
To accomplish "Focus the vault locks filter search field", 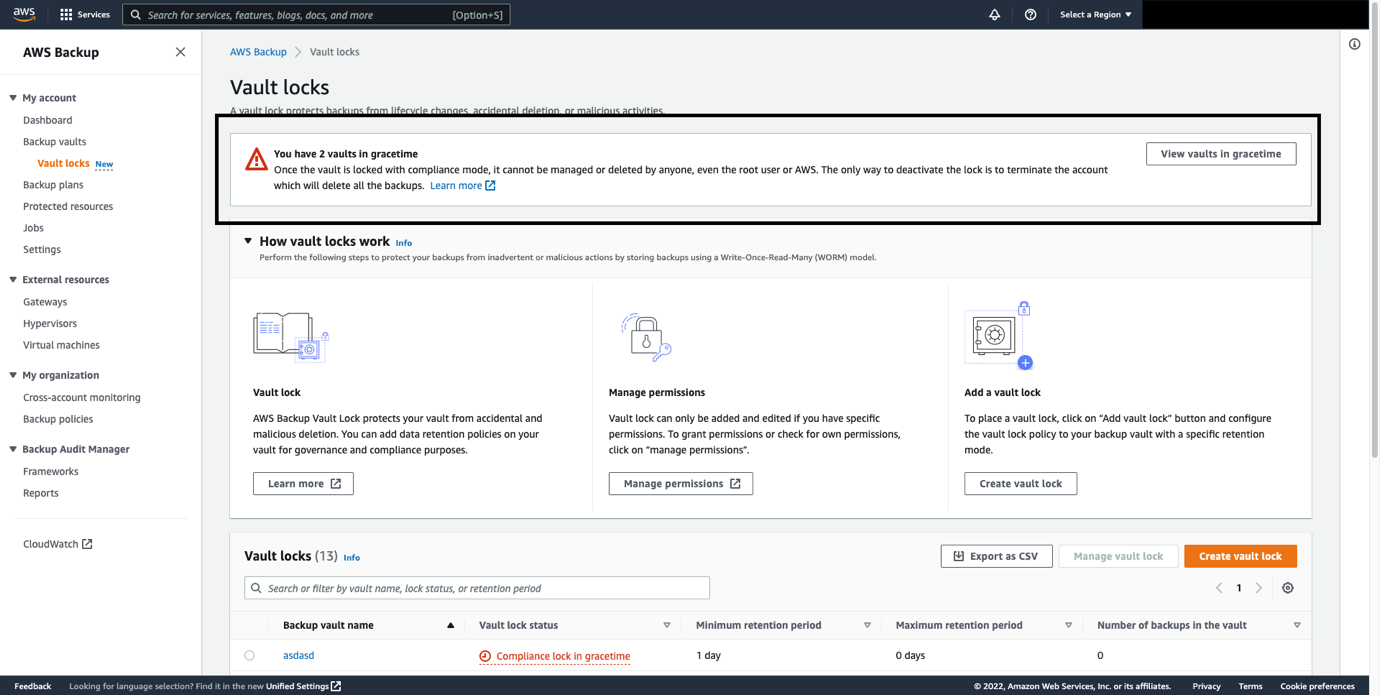I will pos(477,588).
